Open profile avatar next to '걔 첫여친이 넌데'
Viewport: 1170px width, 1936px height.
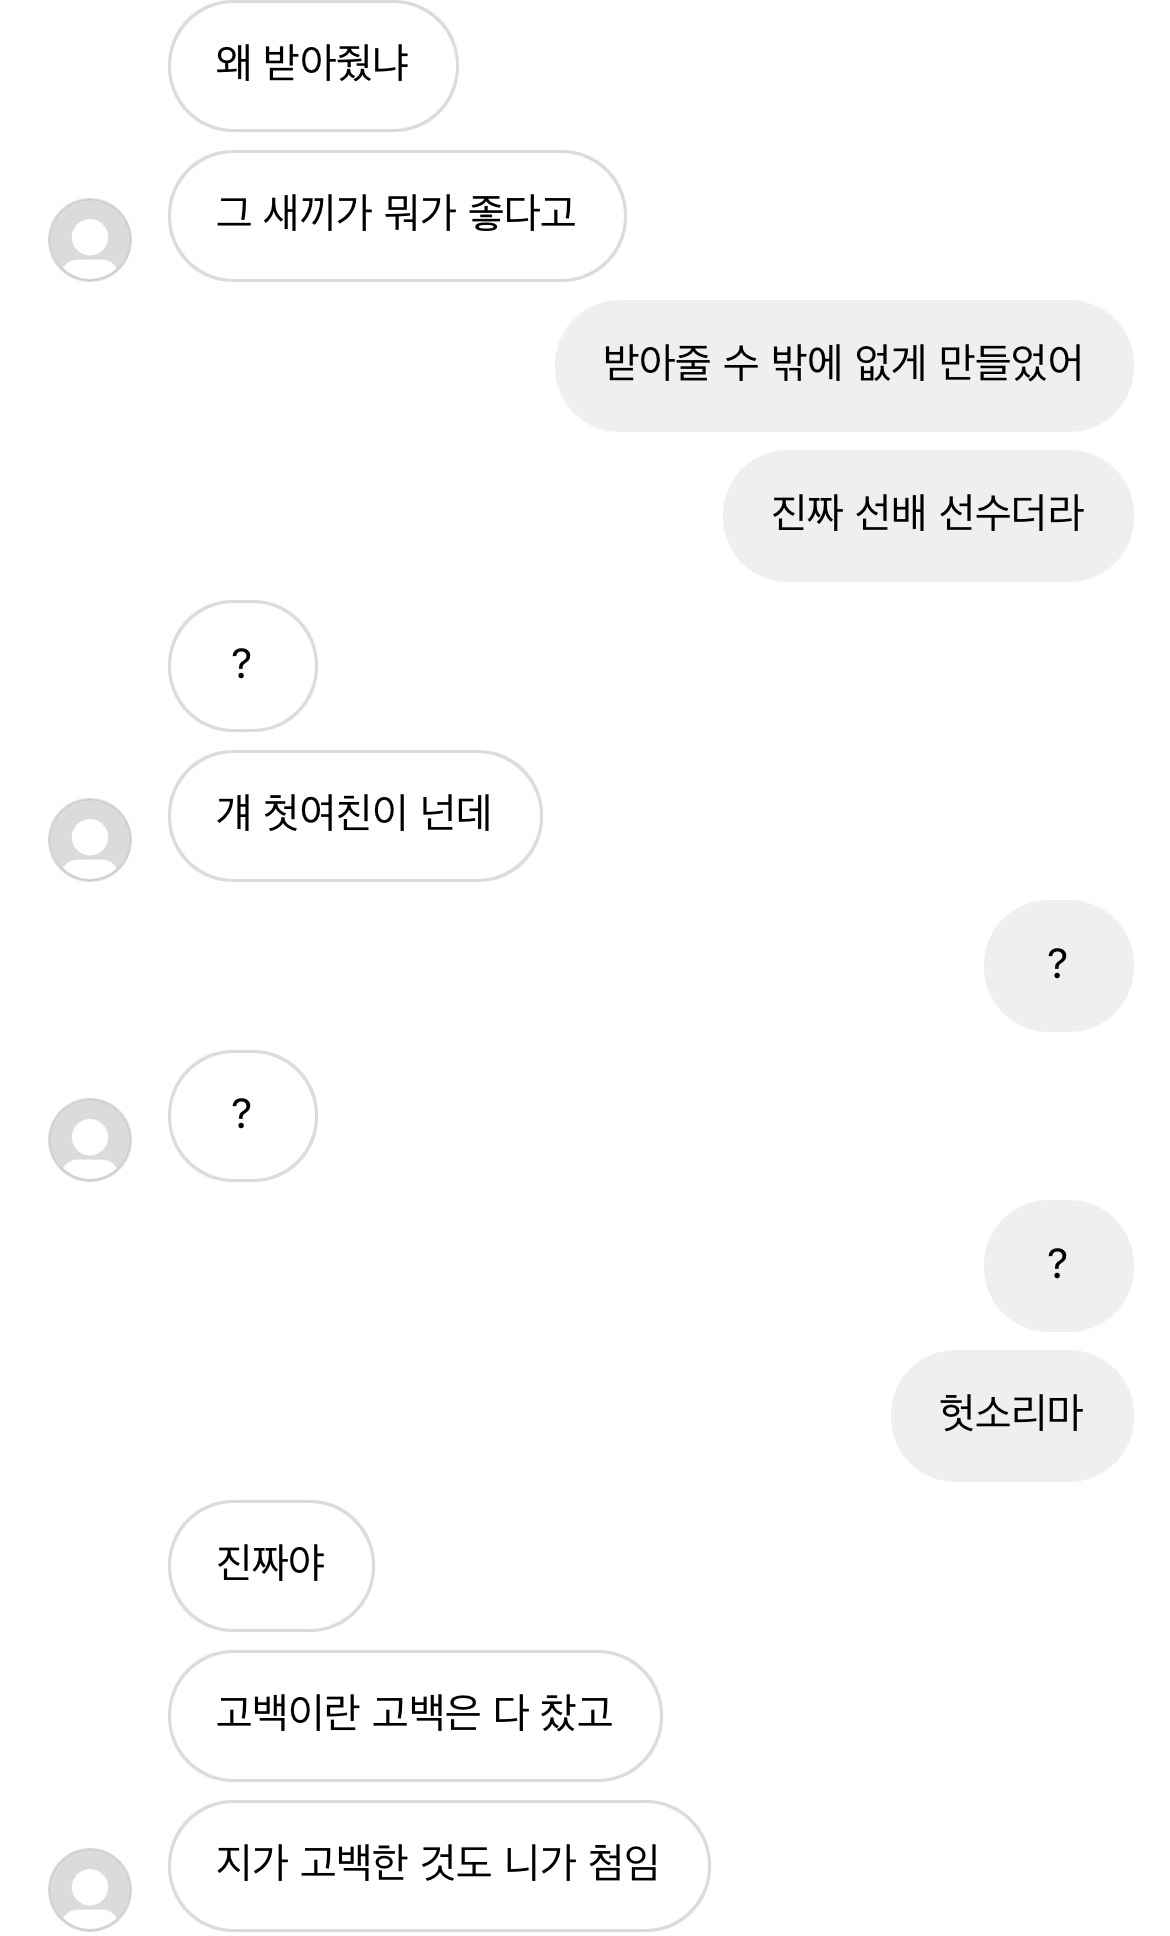(90, 840)
